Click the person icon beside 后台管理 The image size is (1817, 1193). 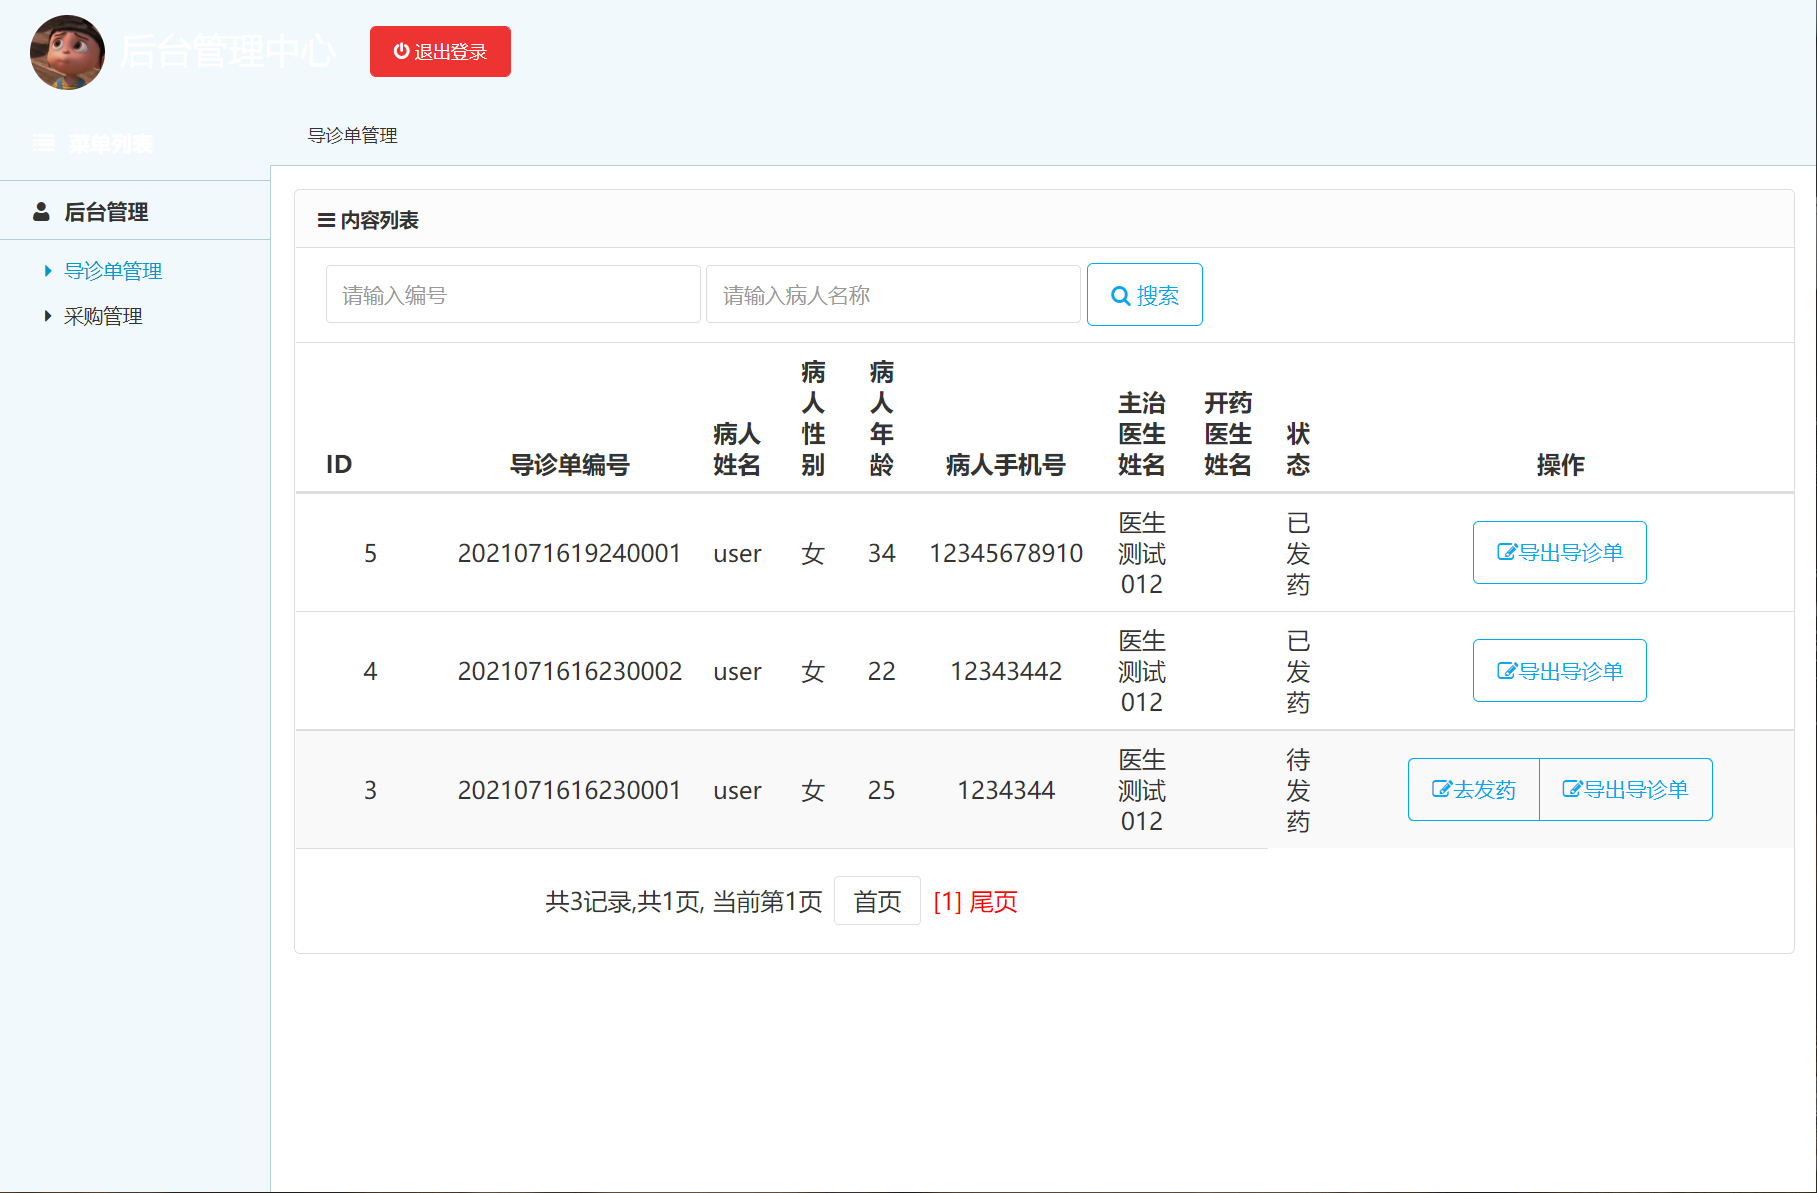point(41,212)
